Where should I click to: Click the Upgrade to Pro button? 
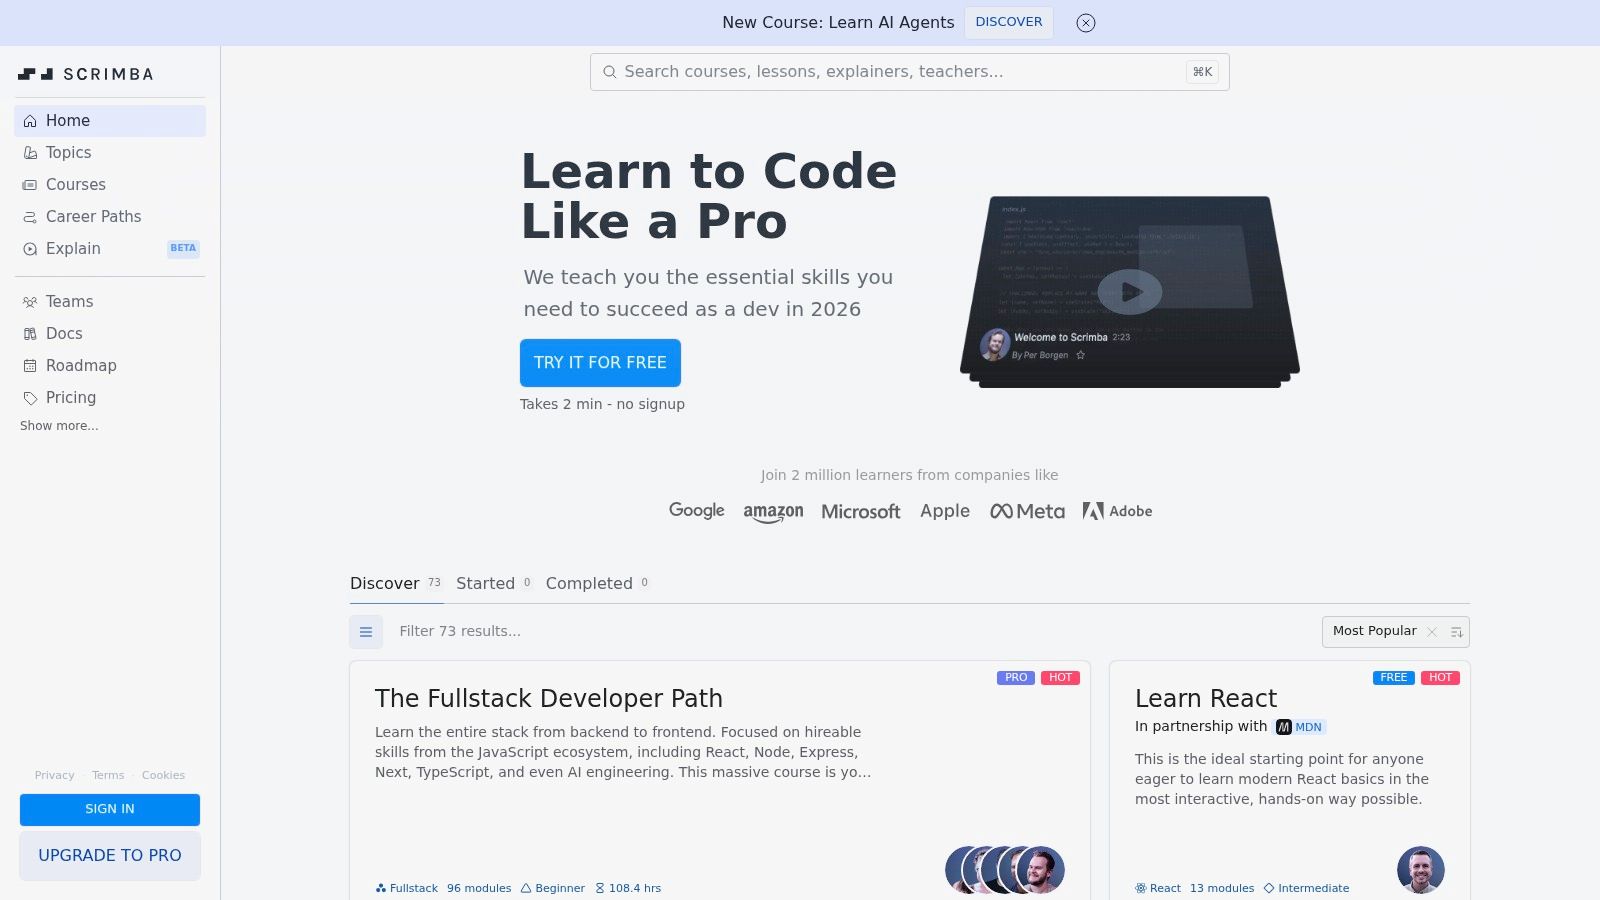pos(110,856)
